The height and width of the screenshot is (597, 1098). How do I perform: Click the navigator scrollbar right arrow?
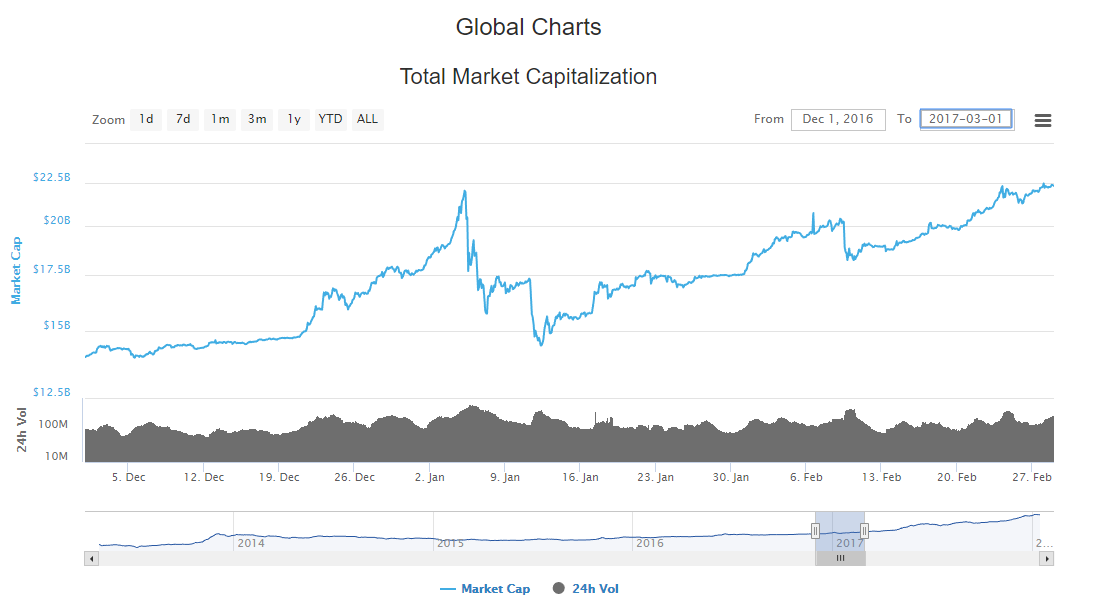[1047, 559]
